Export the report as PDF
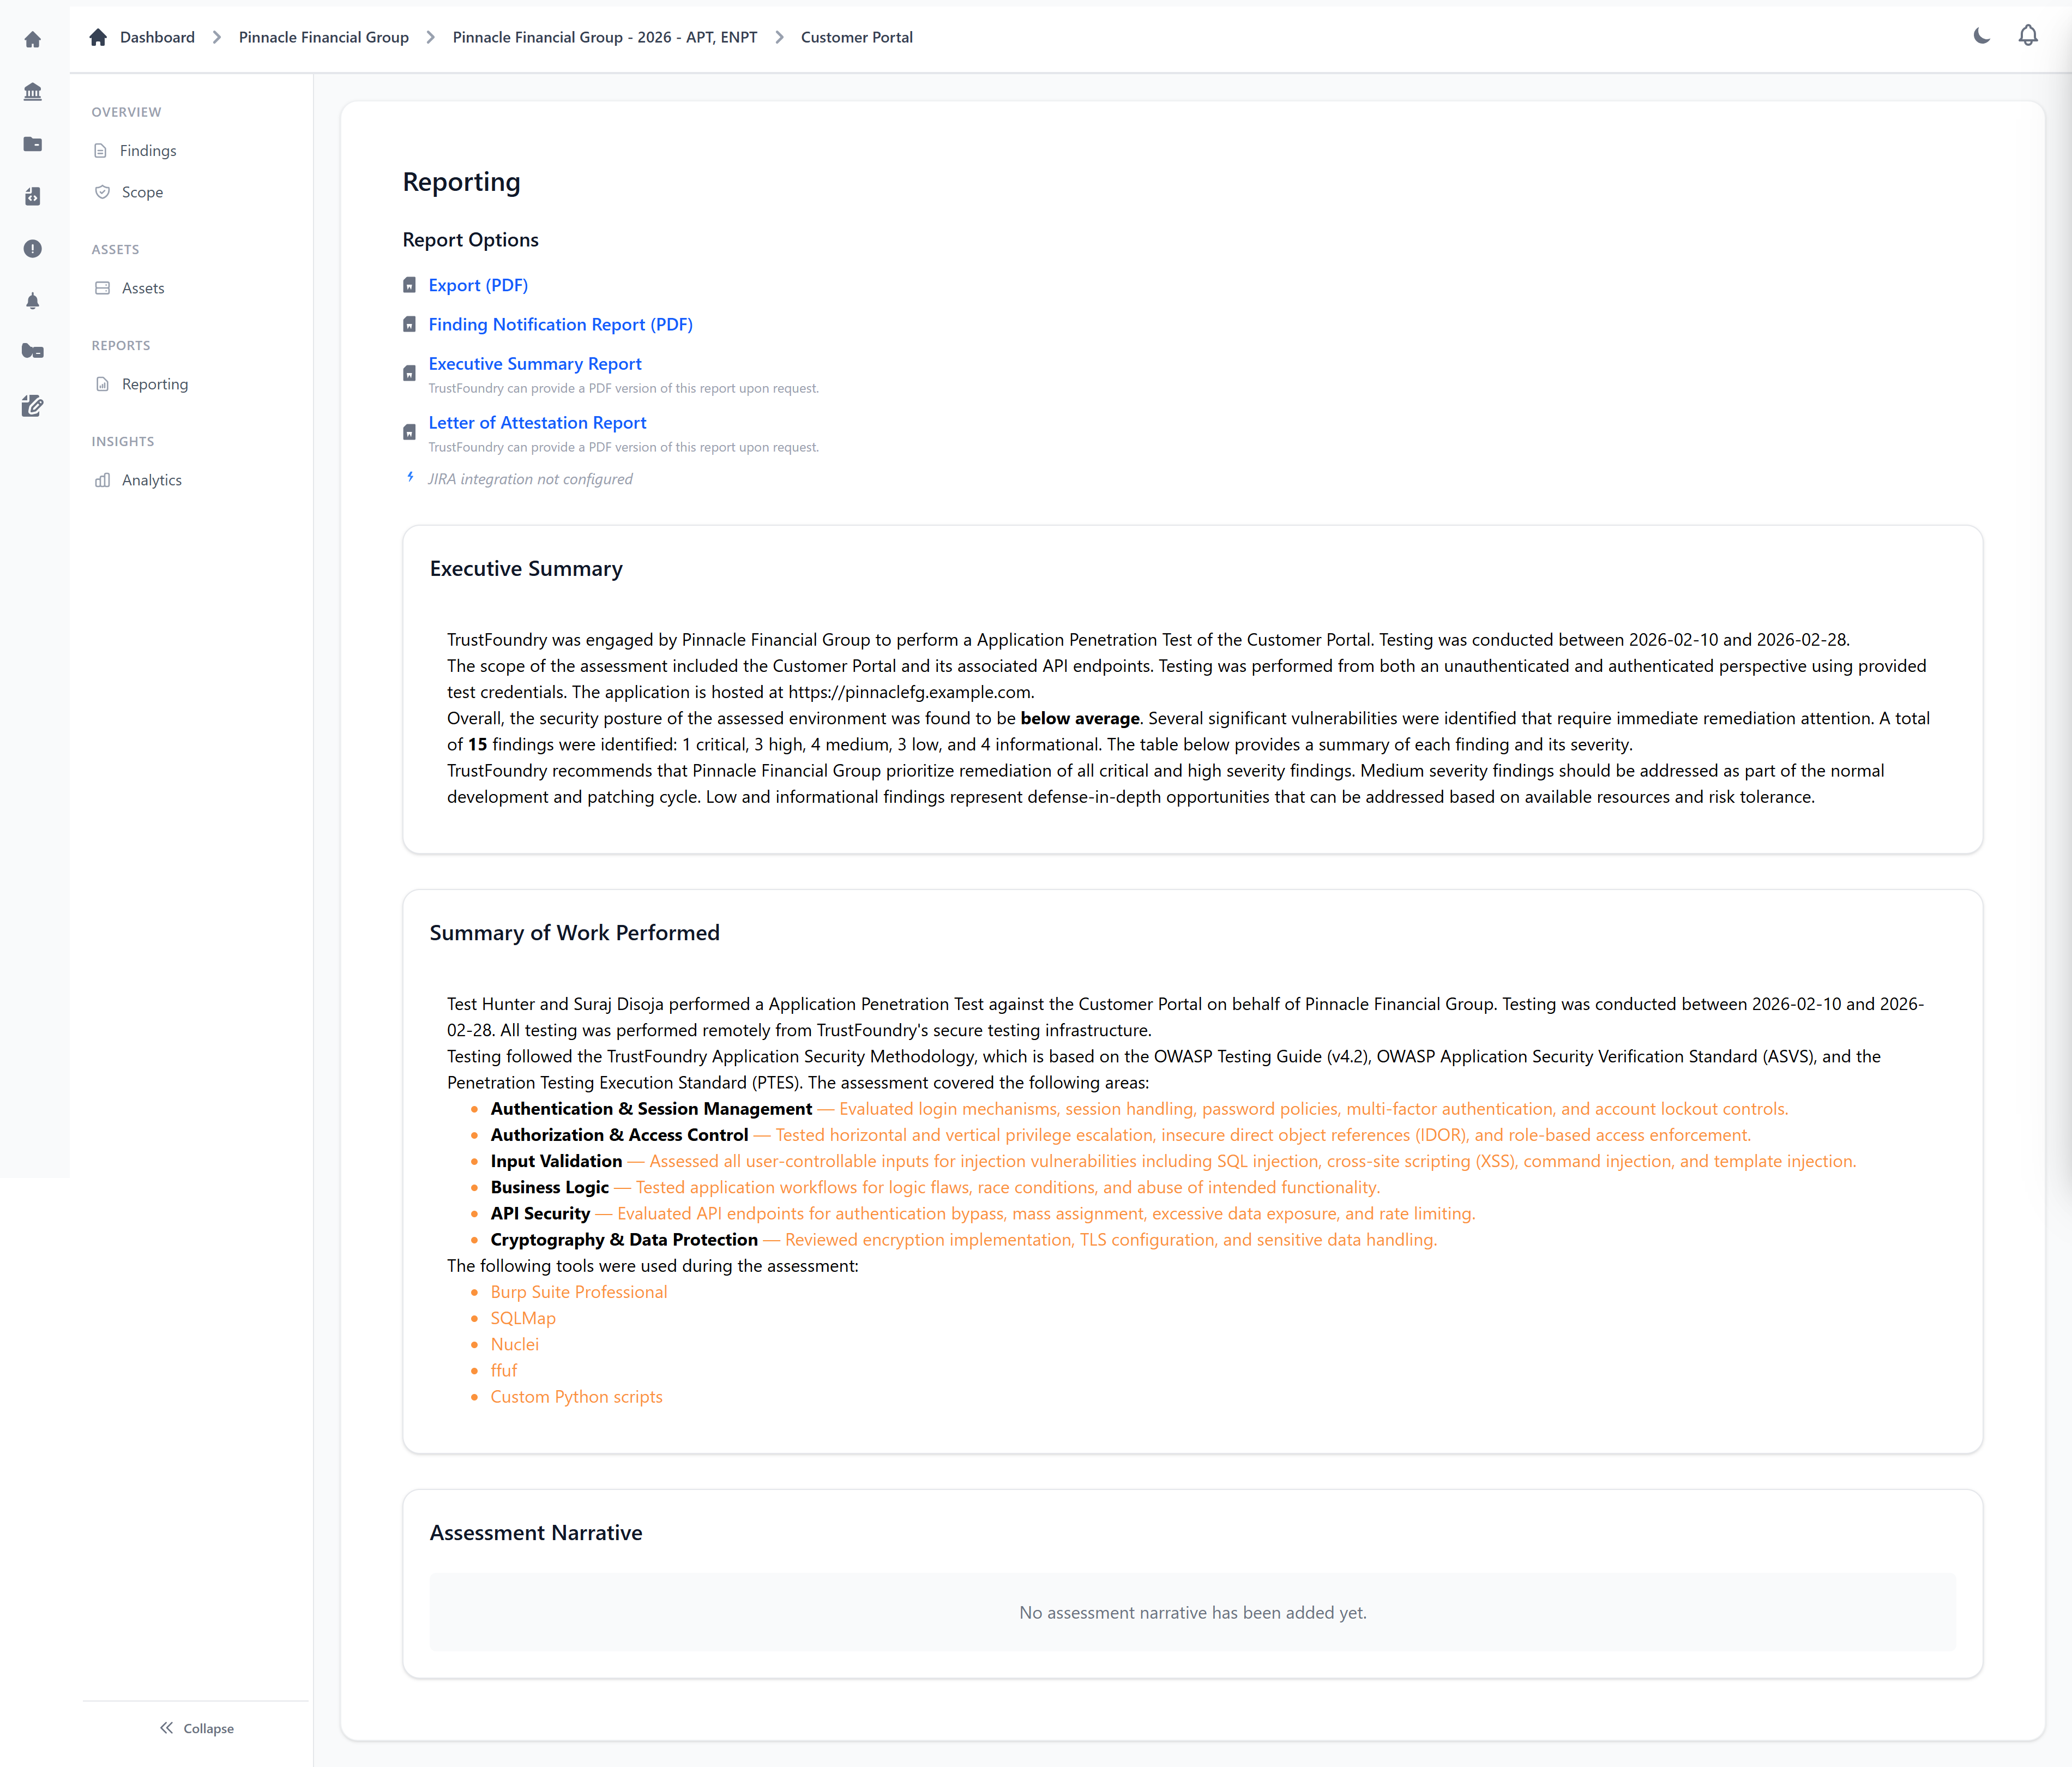Image resolution: width=2072 pixels, height=1767 pixels. [x=478, y=285]
